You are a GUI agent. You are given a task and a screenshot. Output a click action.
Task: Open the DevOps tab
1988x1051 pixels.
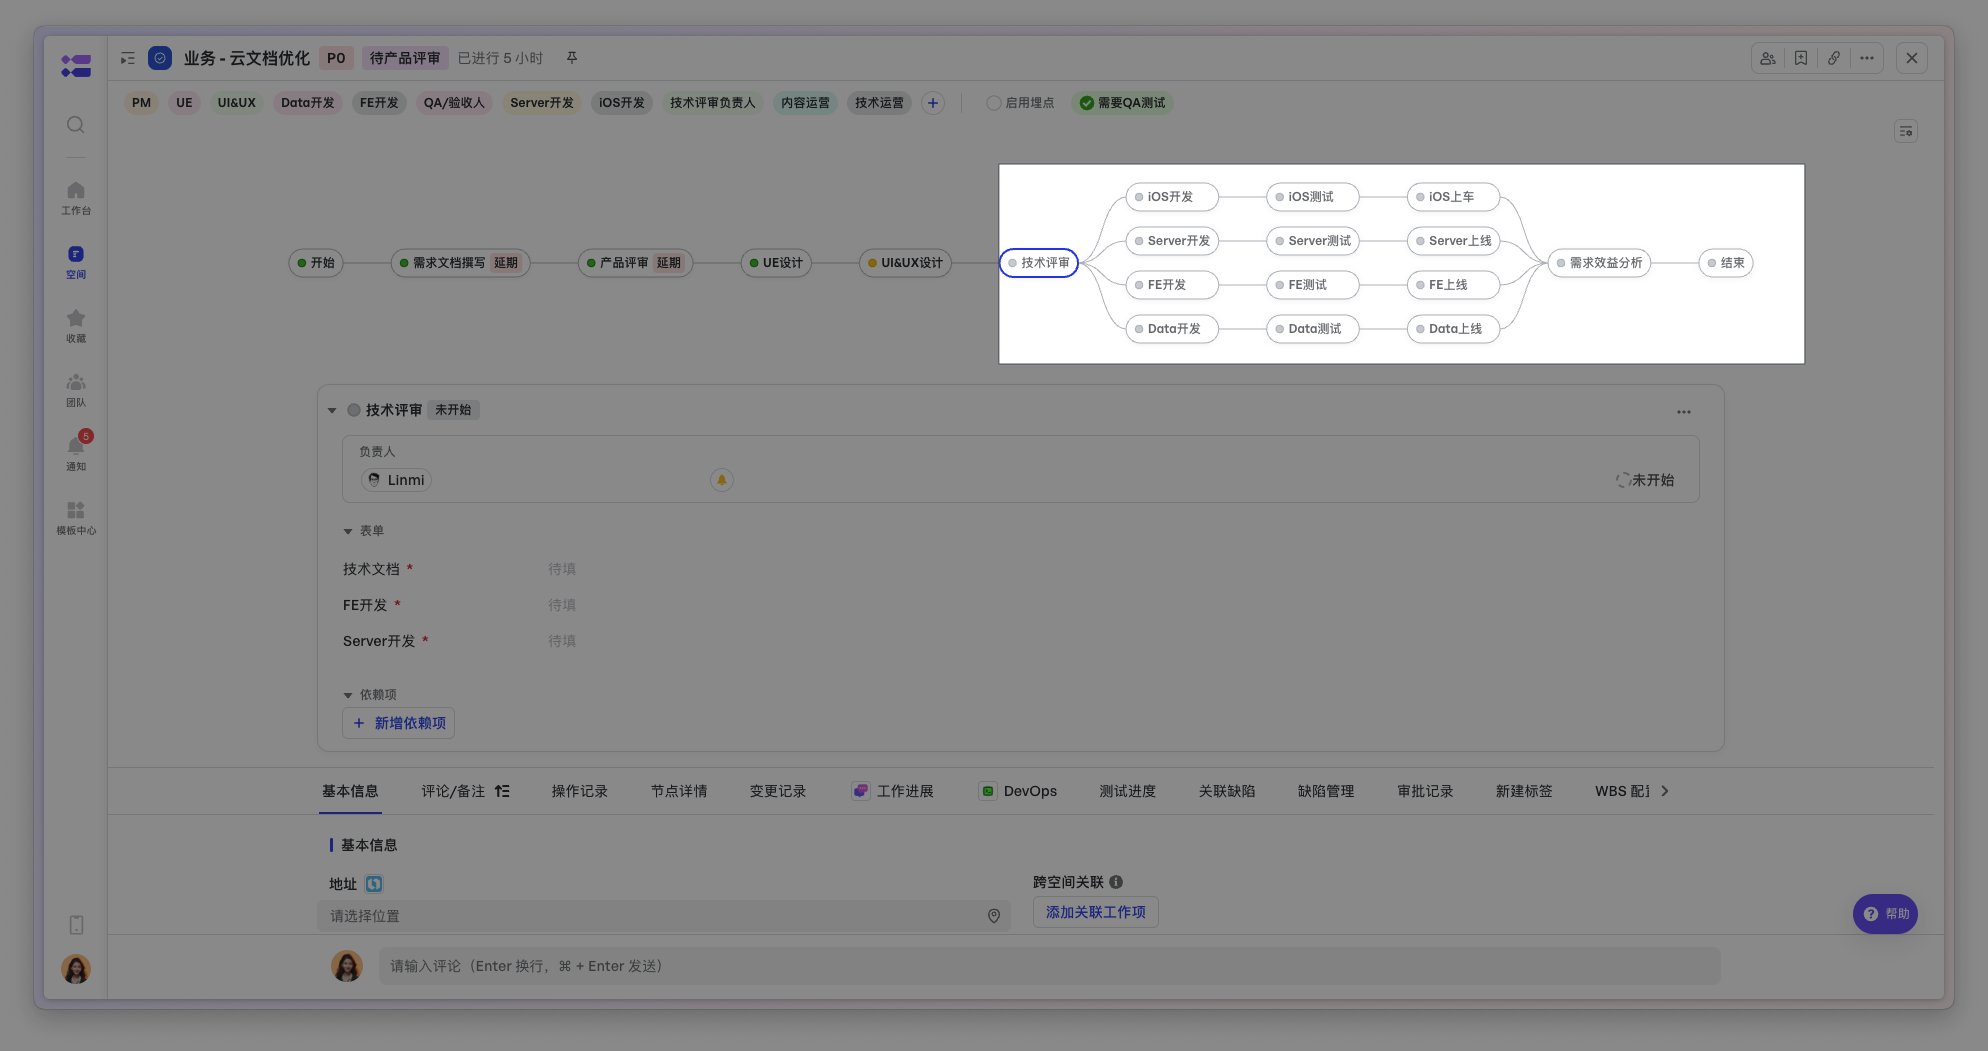(1018, 791)
